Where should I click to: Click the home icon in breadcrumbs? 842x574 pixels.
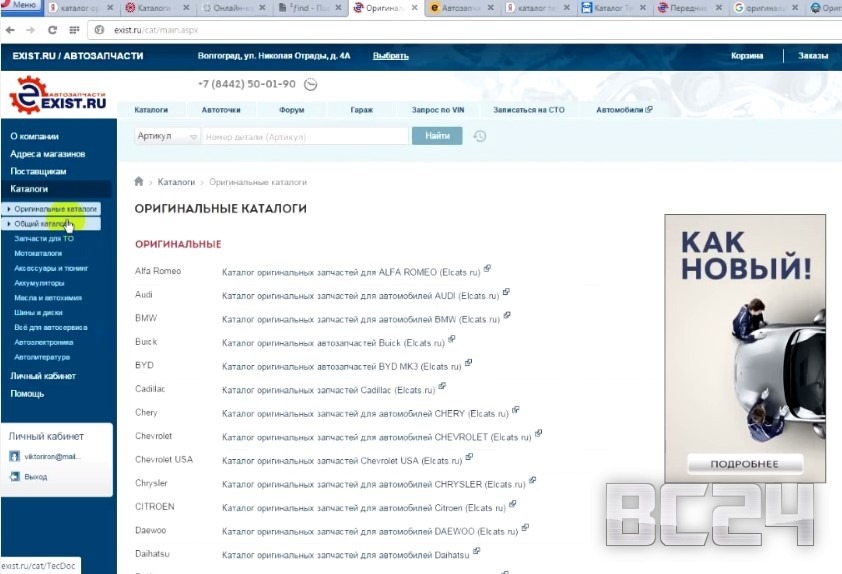pos(139,182)
